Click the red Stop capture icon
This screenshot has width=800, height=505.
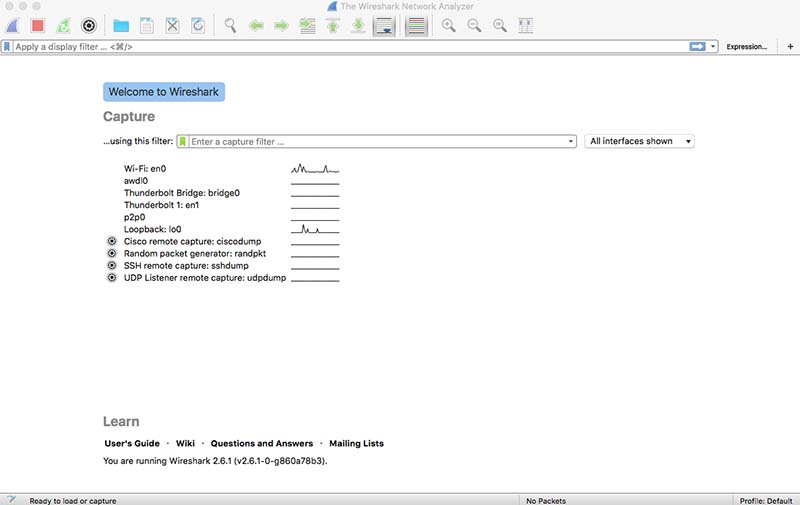click(38, 25)
